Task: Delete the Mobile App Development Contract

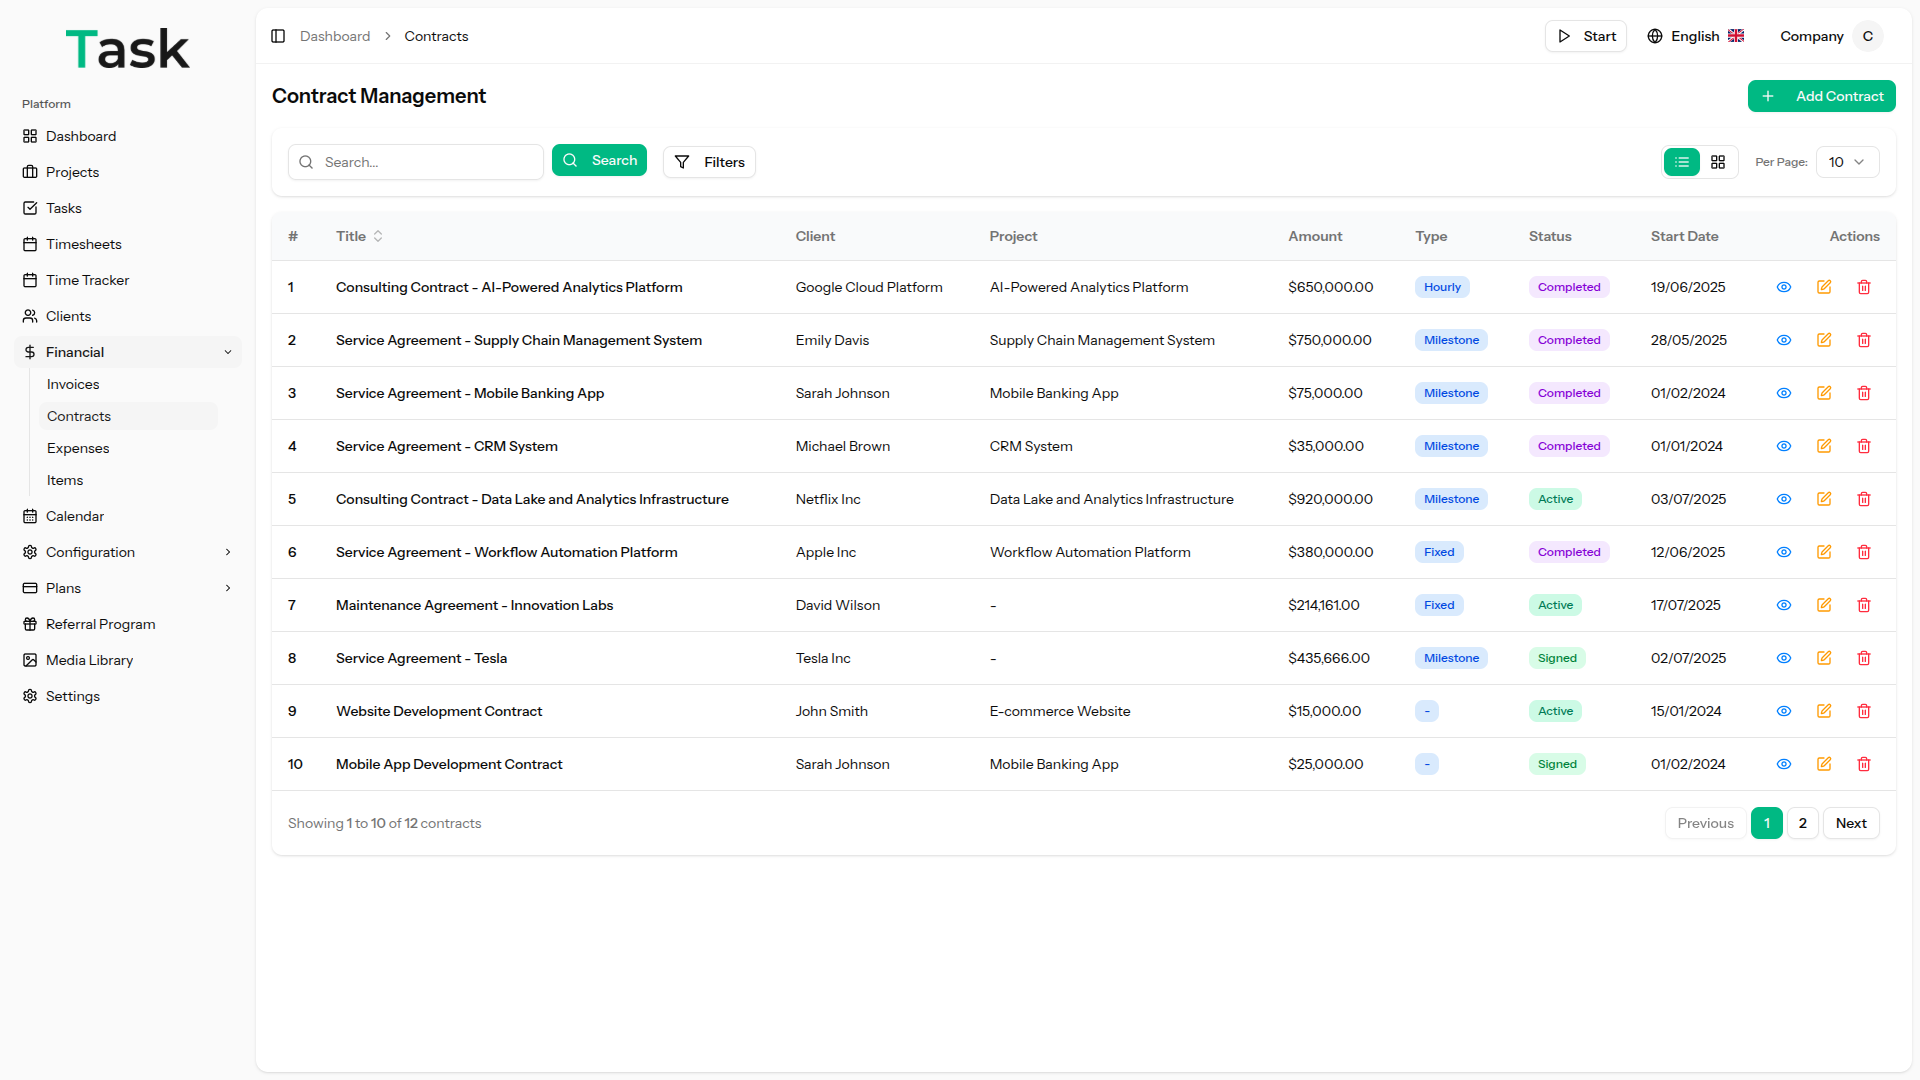Action: pos(1864,764)
